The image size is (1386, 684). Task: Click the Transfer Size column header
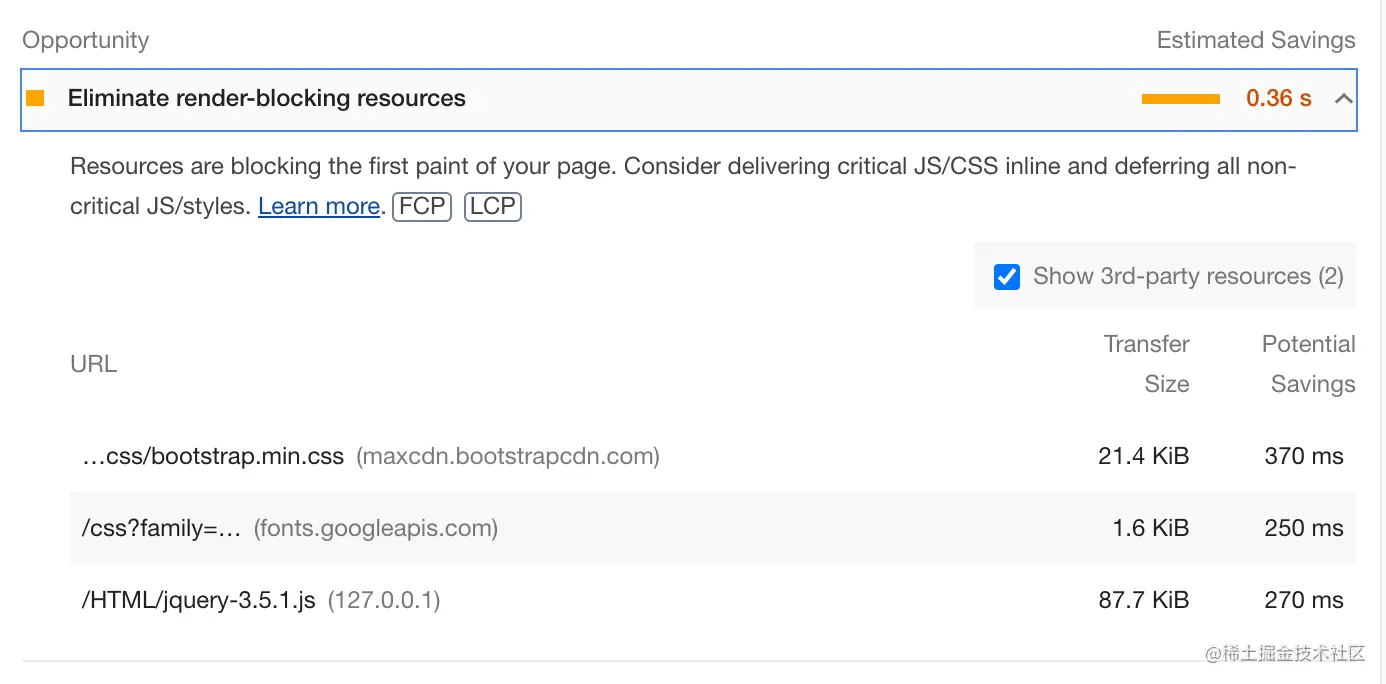pos(1147,364)
